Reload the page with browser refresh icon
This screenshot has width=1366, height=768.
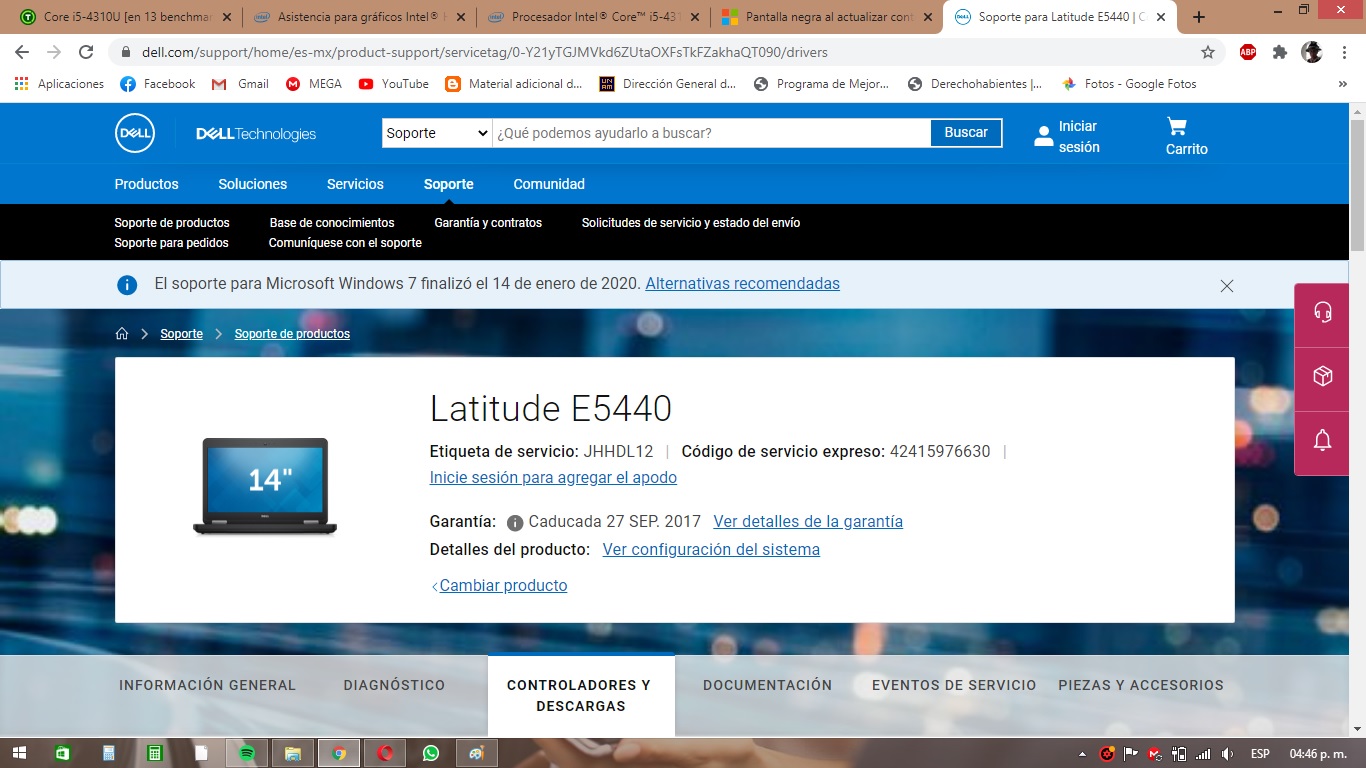point(86,52)
